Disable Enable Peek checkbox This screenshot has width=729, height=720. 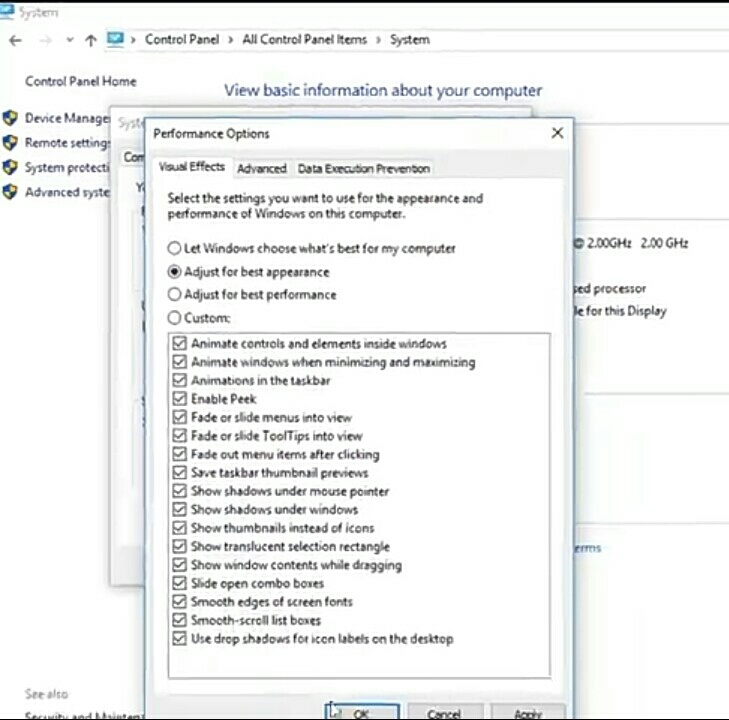point(179,399)
